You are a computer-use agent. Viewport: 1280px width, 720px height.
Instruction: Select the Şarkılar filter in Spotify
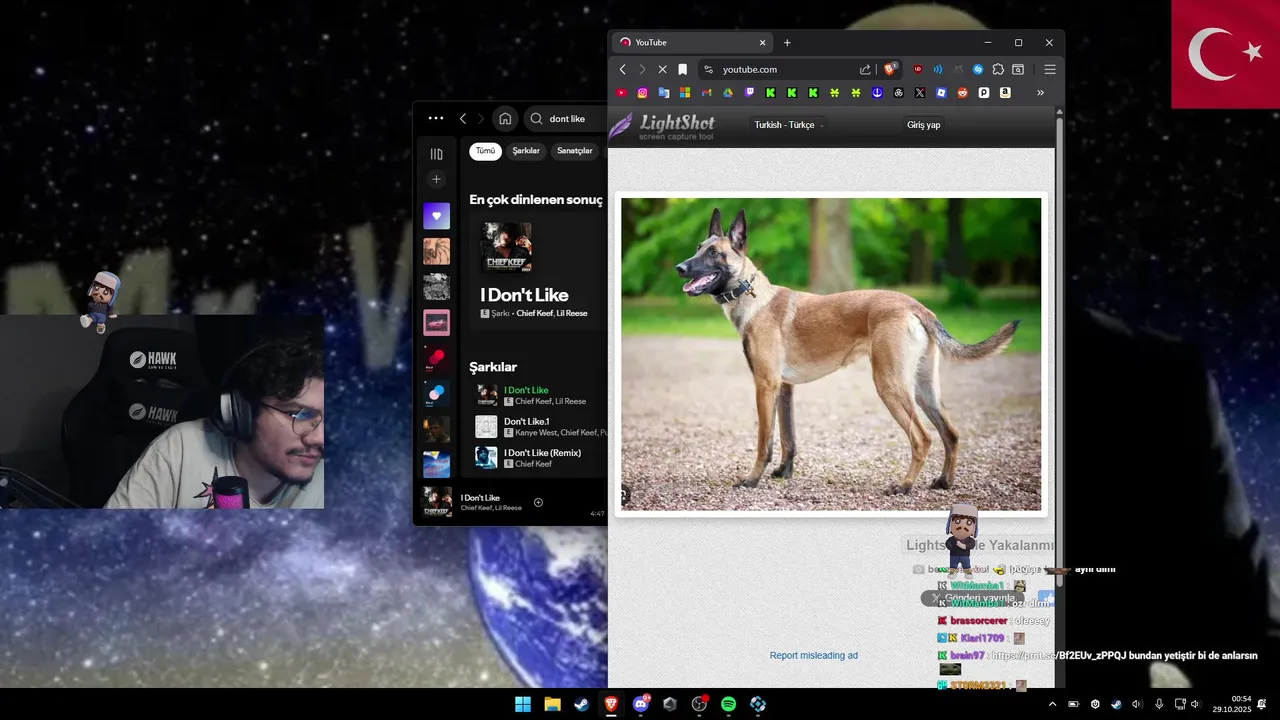[526, 151]
